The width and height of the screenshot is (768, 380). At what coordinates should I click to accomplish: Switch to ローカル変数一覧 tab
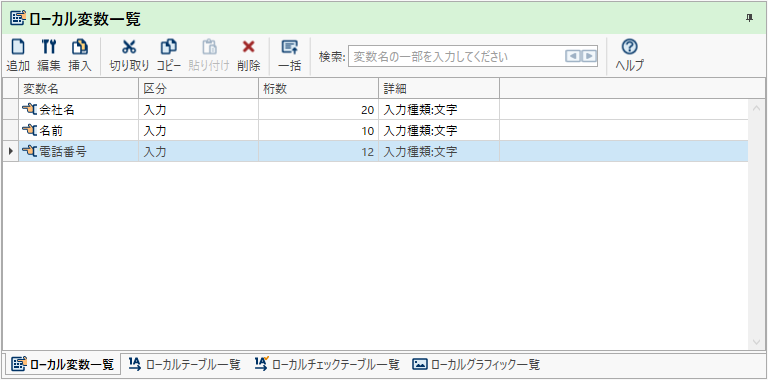(62, 364)
